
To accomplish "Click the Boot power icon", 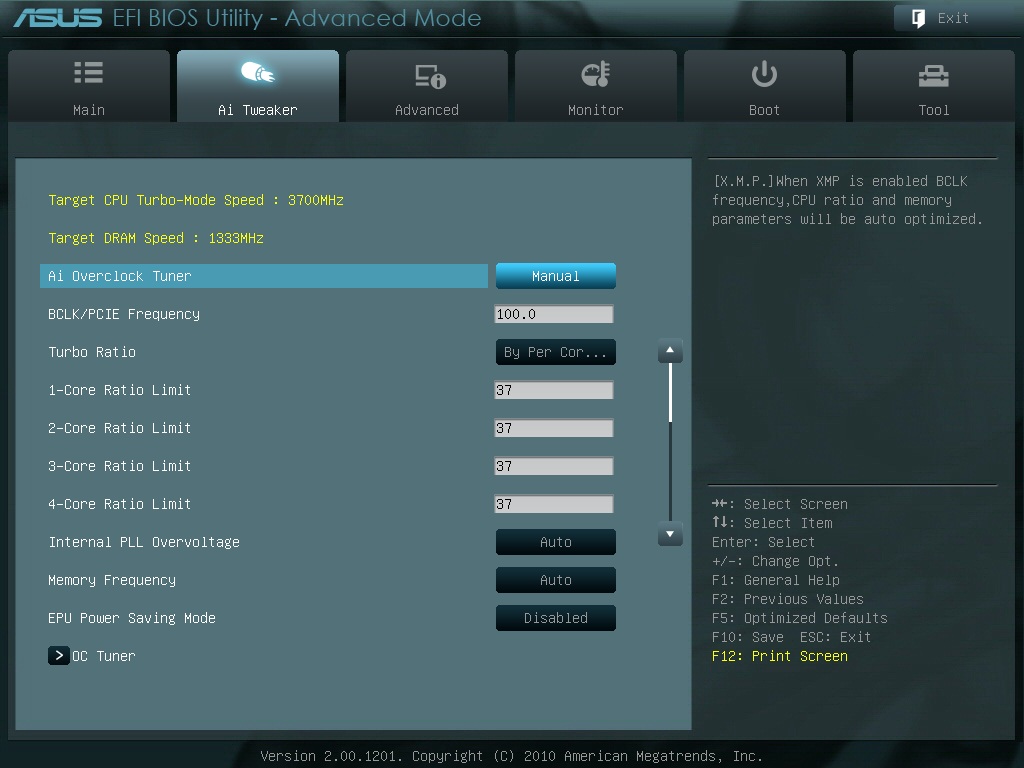I will coord(764,74).
